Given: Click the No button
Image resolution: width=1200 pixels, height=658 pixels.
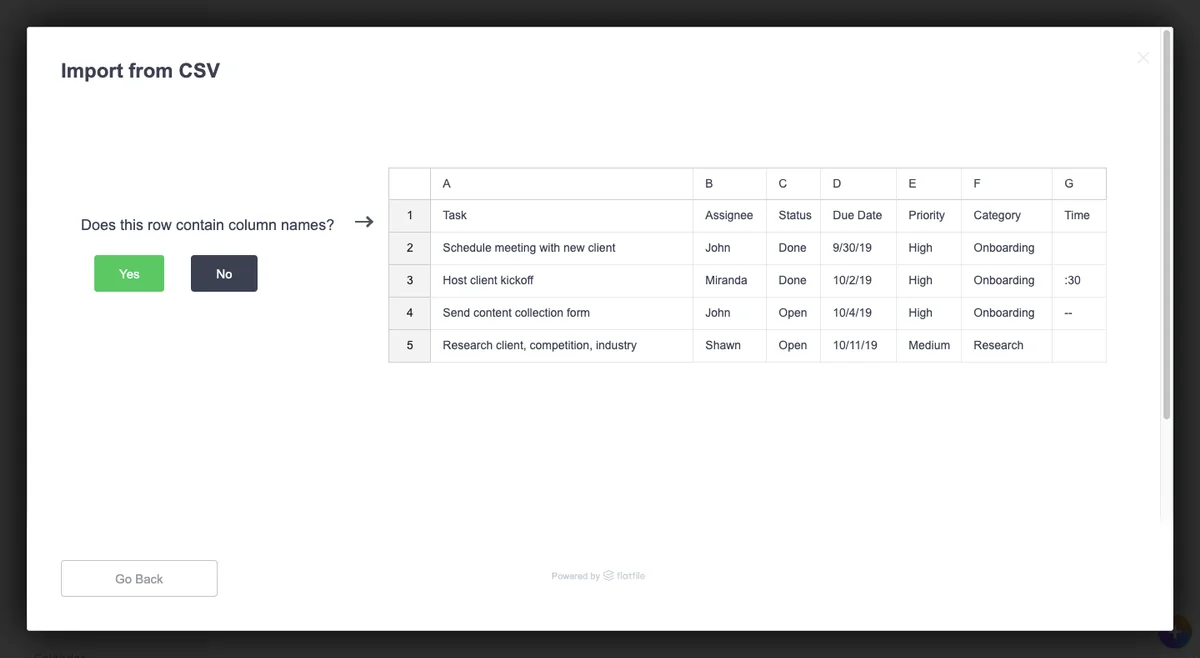Looking at the screenshot, I should (224, 273).
